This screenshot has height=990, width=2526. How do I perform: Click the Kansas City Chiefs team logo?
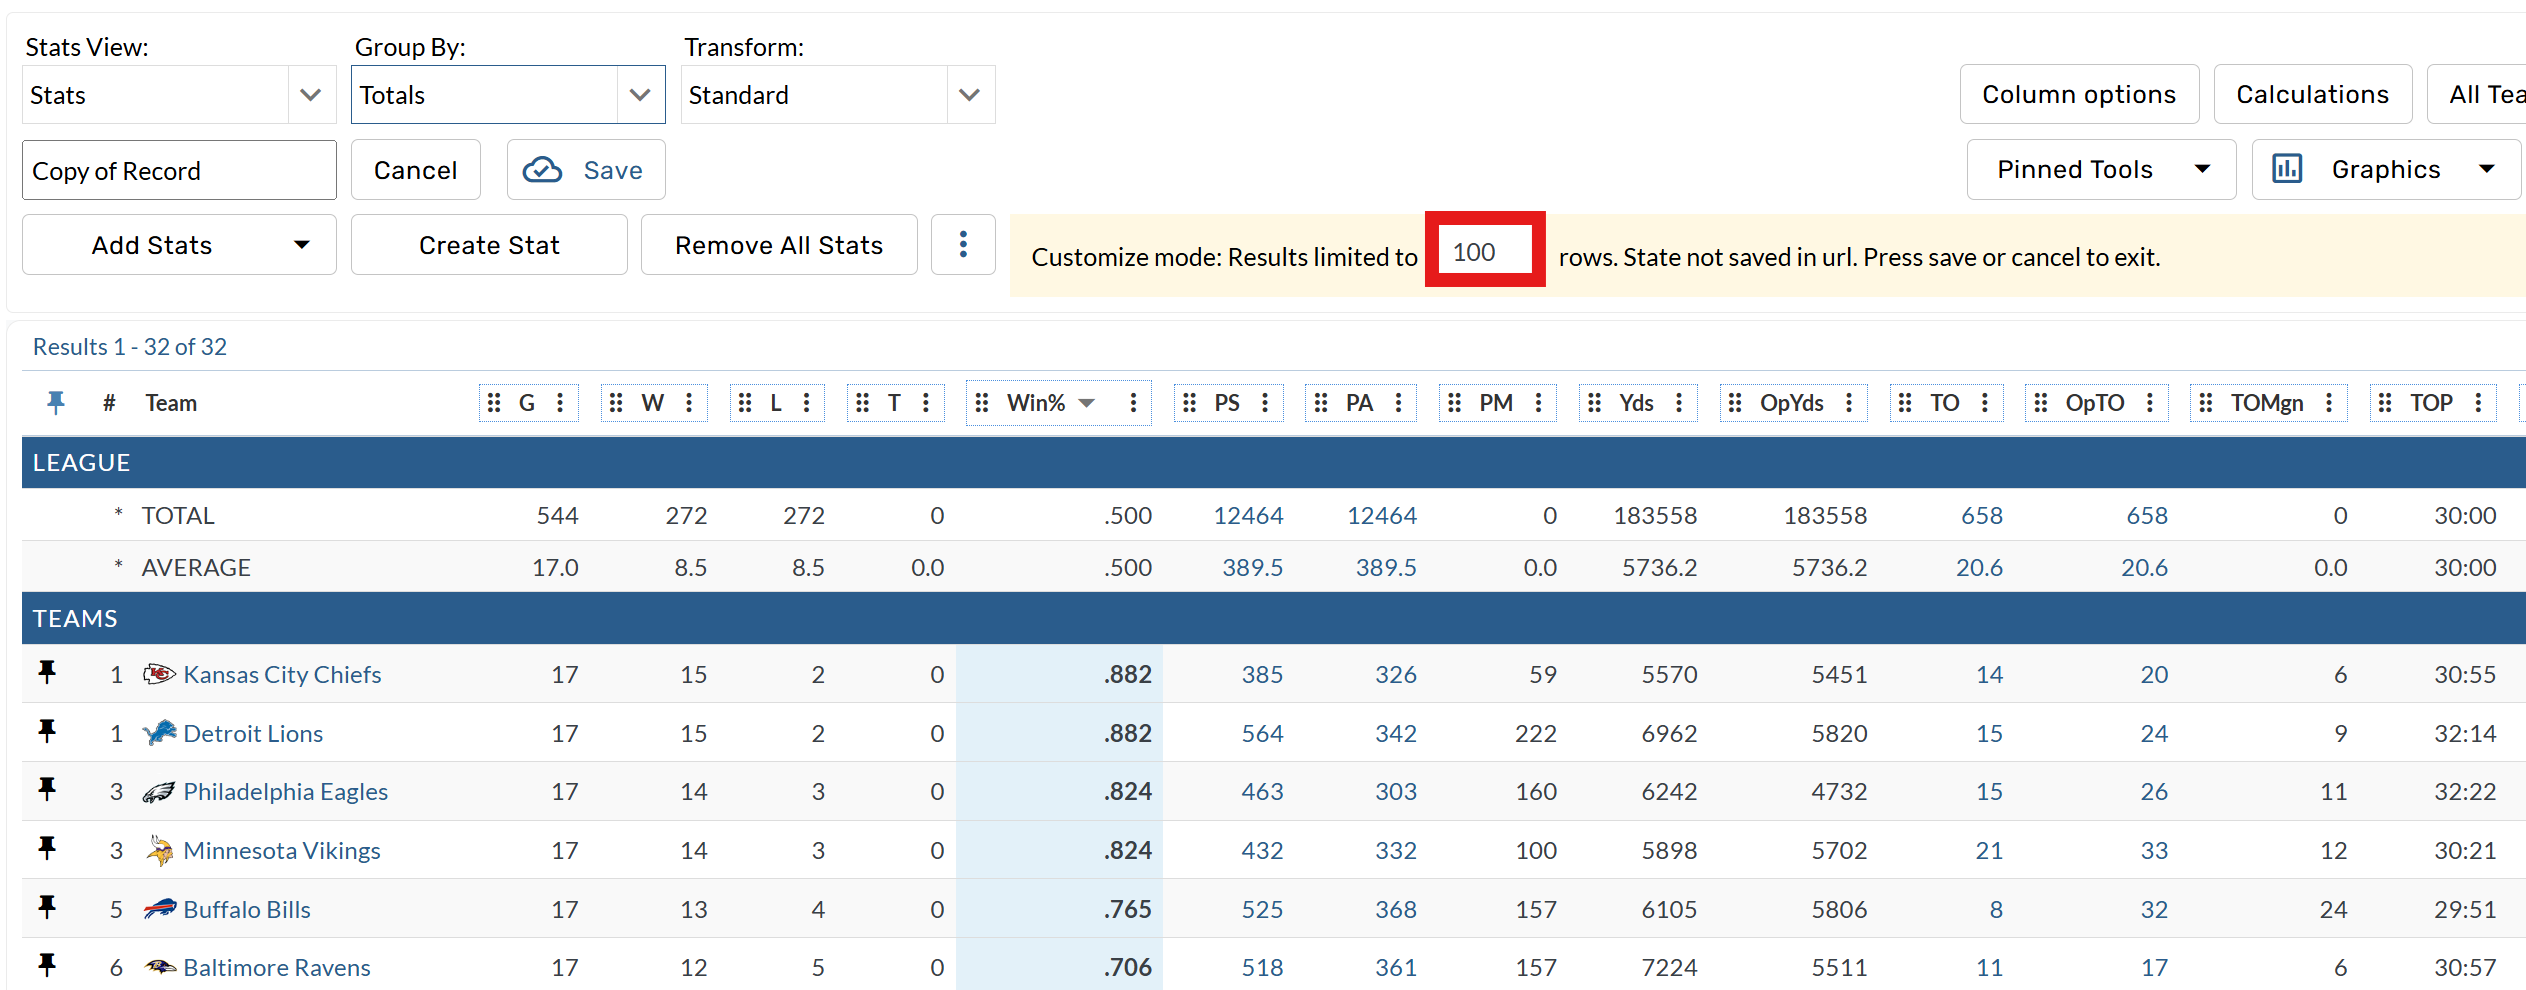(x=159, y=675)
